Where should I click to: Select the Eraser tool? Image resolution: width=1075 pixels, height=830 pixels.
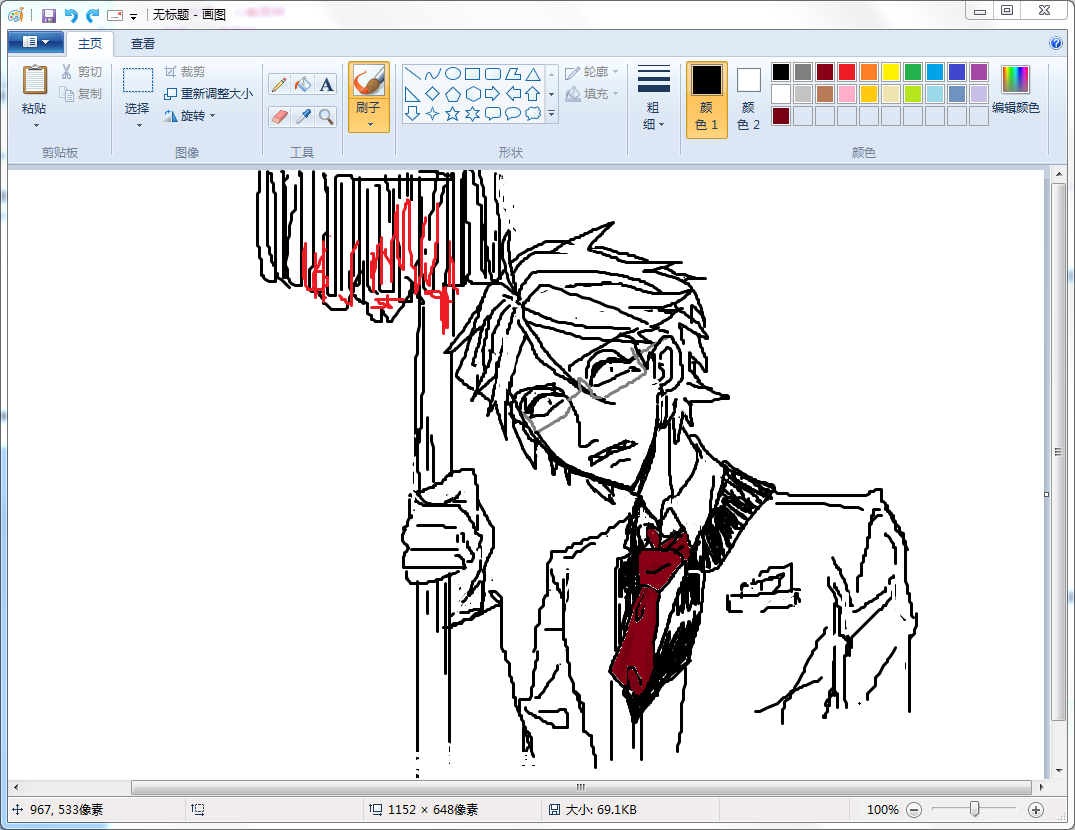(279, 117)
